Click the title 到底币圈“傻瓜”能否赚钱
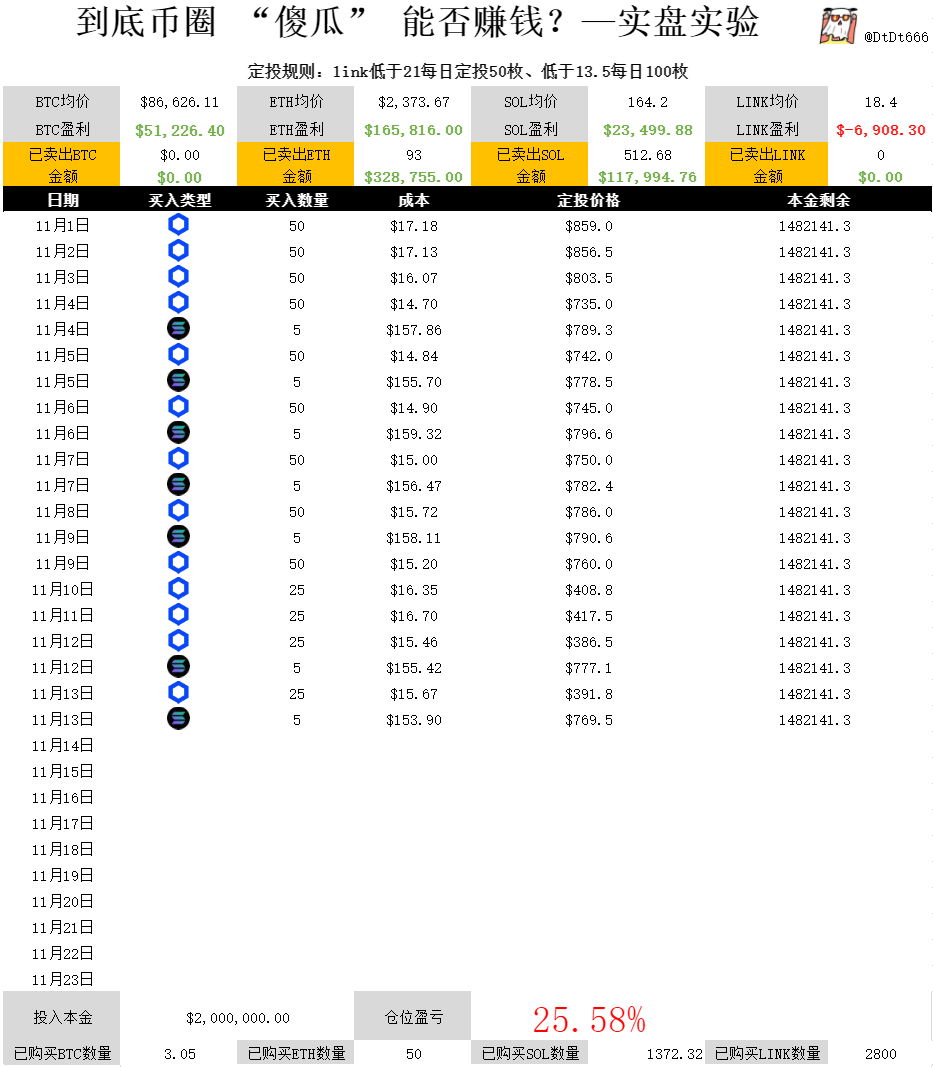Viewport: 933px width, 1067px height. (x=417, y=22)
